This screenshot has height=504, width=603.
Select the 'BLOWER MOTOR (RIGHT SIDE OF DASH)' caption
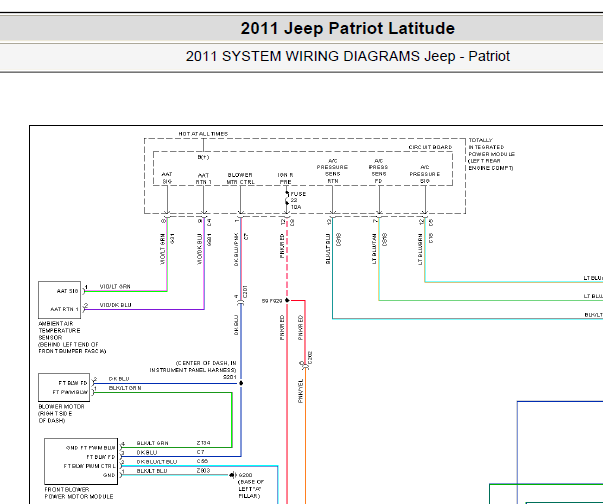61,413
